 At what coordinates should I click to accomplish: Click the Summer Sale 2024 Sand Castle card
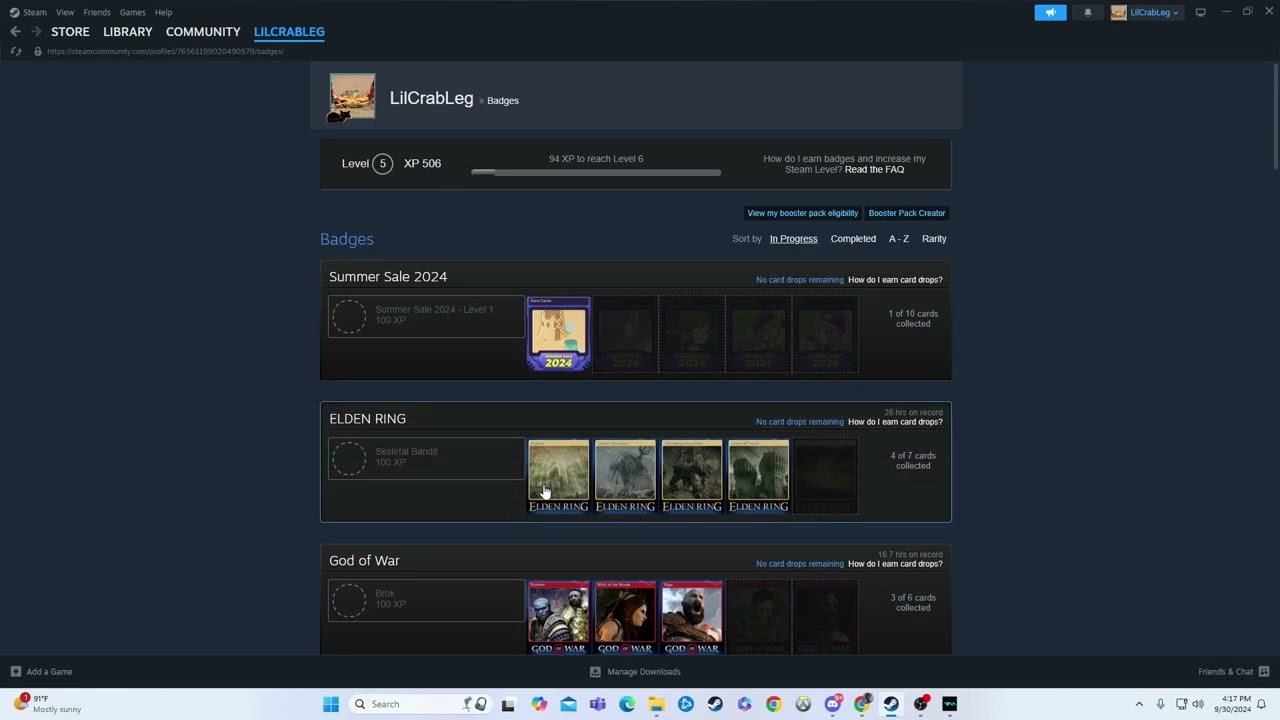pos(558,334)
